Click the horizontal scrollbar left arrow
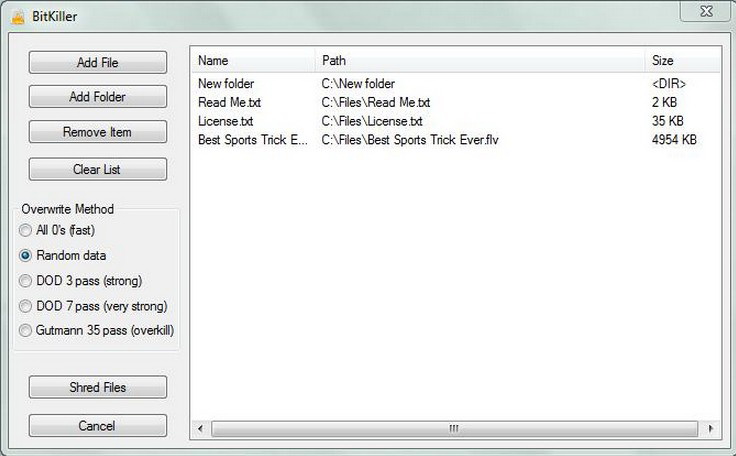 [201, 428]
